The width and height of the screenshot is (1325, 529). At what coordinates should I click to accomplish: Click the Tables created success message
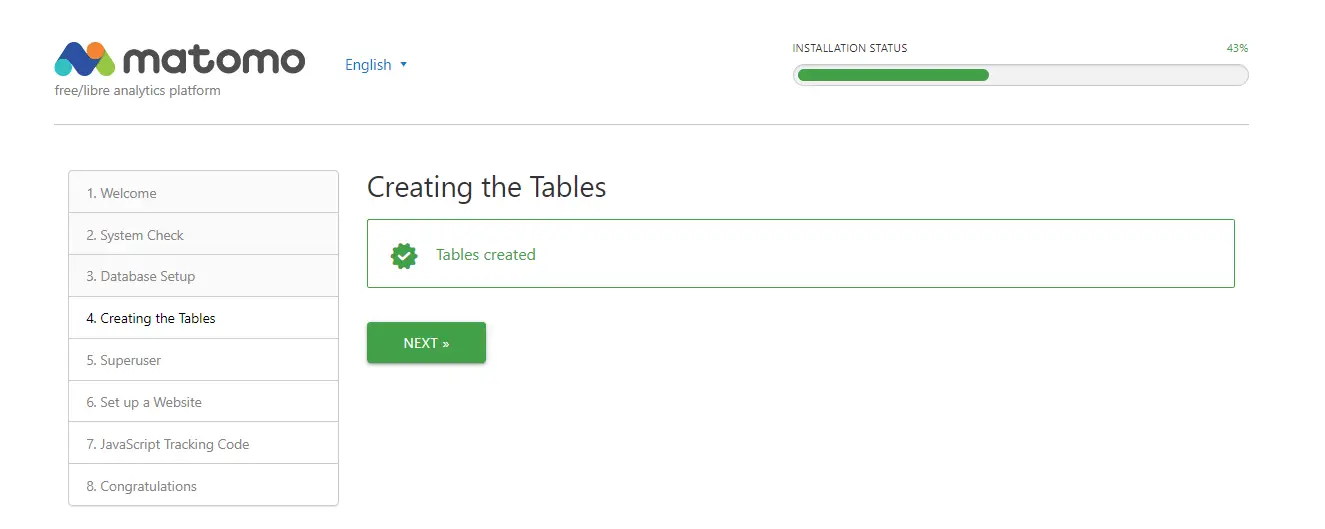(486, 255)
